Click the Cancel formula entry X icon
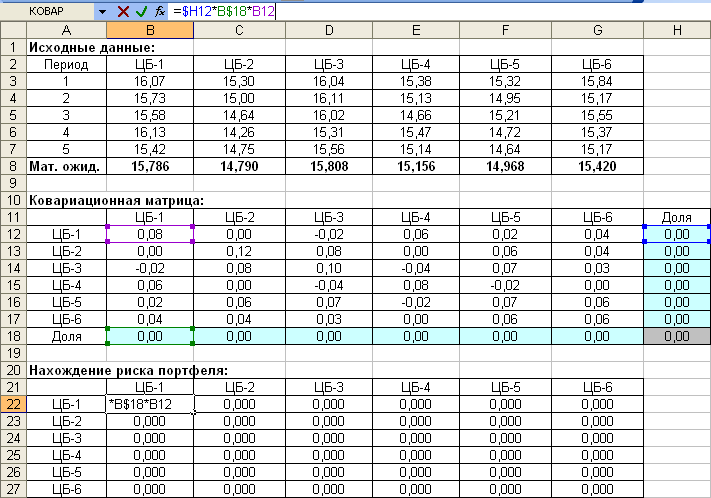The height and width of the screenshot is (498, 711). coord(123,11)
